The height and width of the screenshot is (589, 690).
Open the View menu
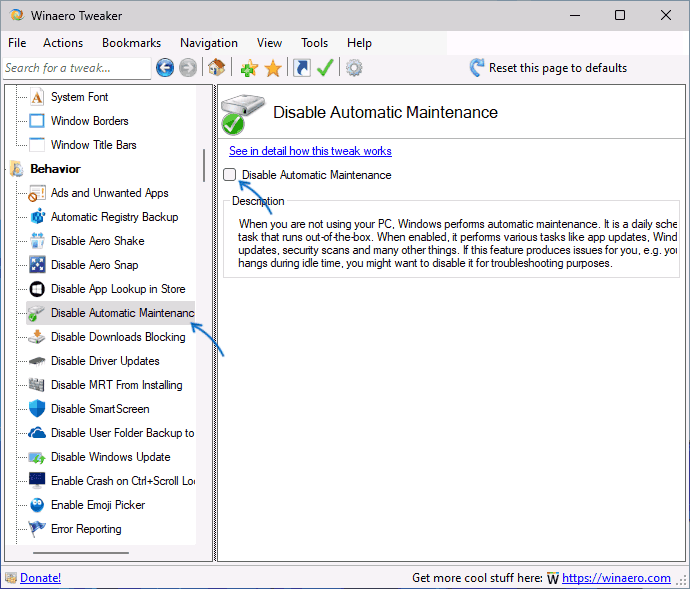(269, 43)
